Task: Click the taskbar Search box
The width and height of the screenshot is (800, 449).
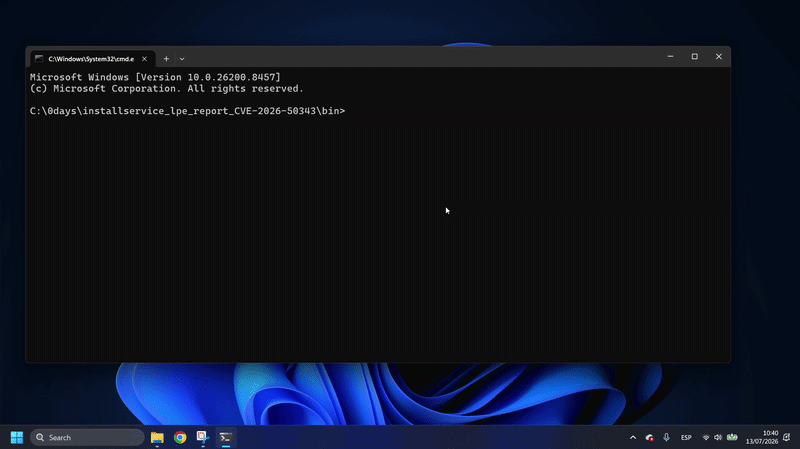Action: coord(87,437)
